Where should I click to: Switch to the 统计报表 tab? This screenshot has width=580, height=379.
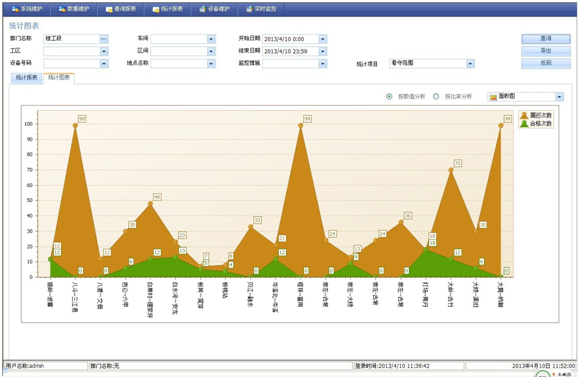[x=27, y=78]
